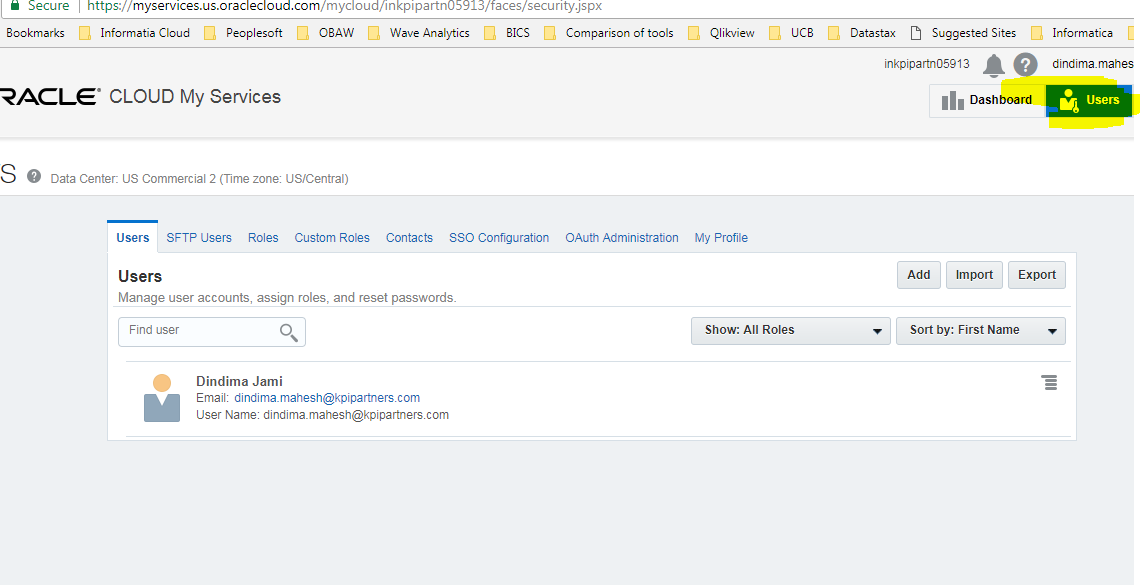Open the dindima.mahesh account menu

1093,64
